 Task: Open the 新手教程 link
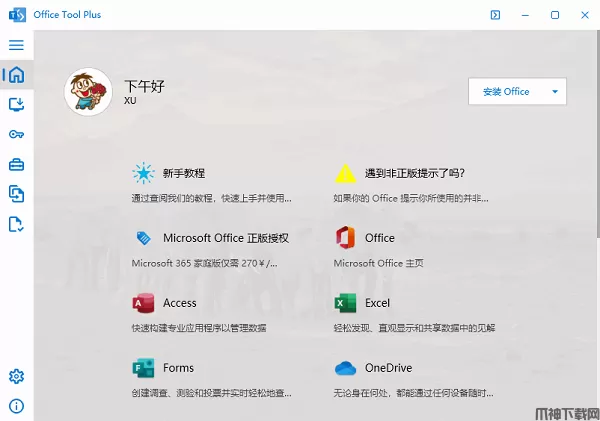(184, 173)
